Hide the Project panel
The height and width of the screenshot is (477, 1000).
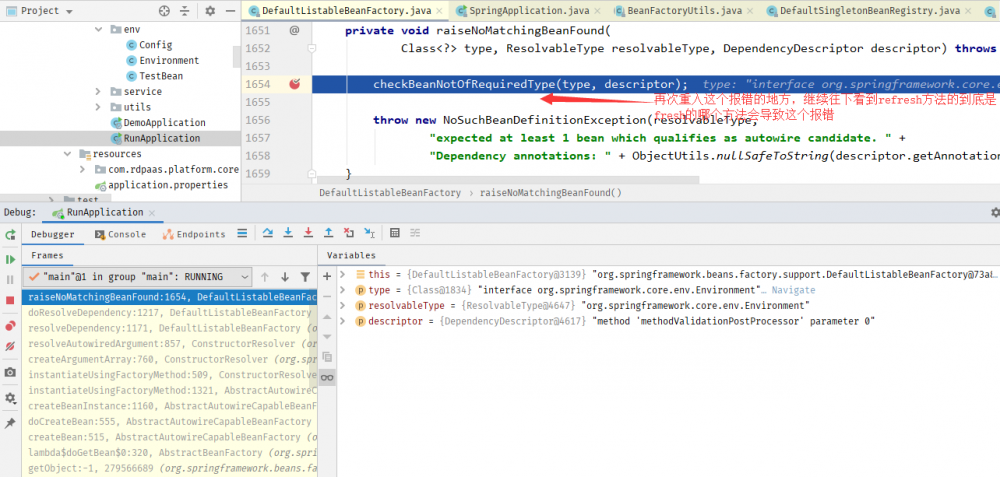[230, 10]
